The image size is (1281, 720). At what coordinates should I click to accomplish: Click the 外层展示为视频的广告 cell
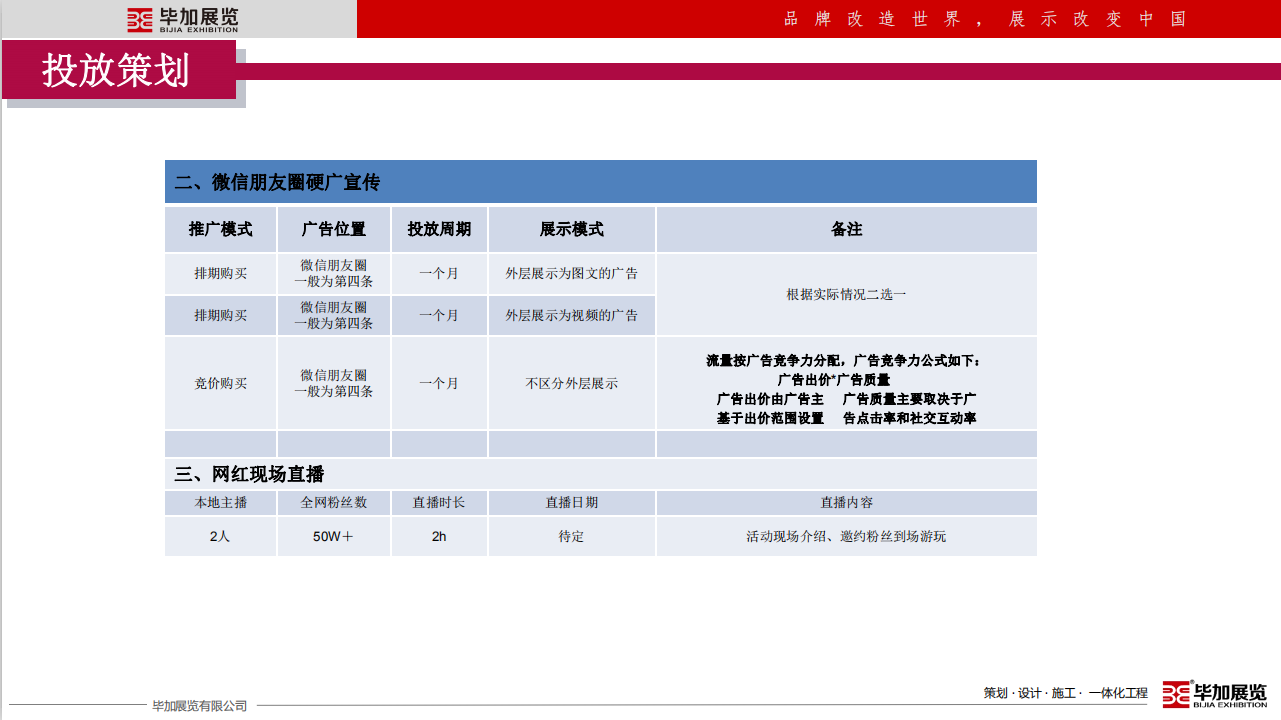(x=571, y=315)
